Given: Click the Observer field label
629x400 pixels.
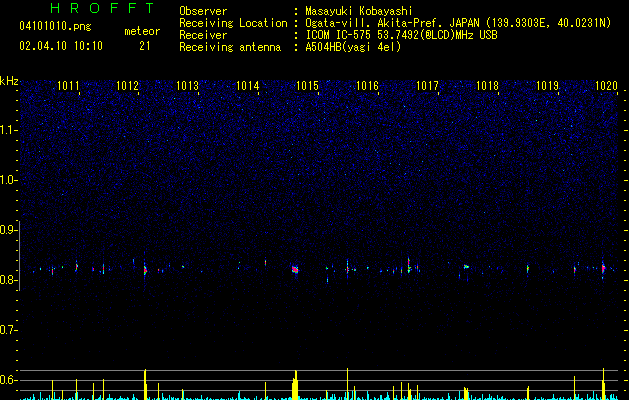Looking at the screenshot, I should 203,11.
